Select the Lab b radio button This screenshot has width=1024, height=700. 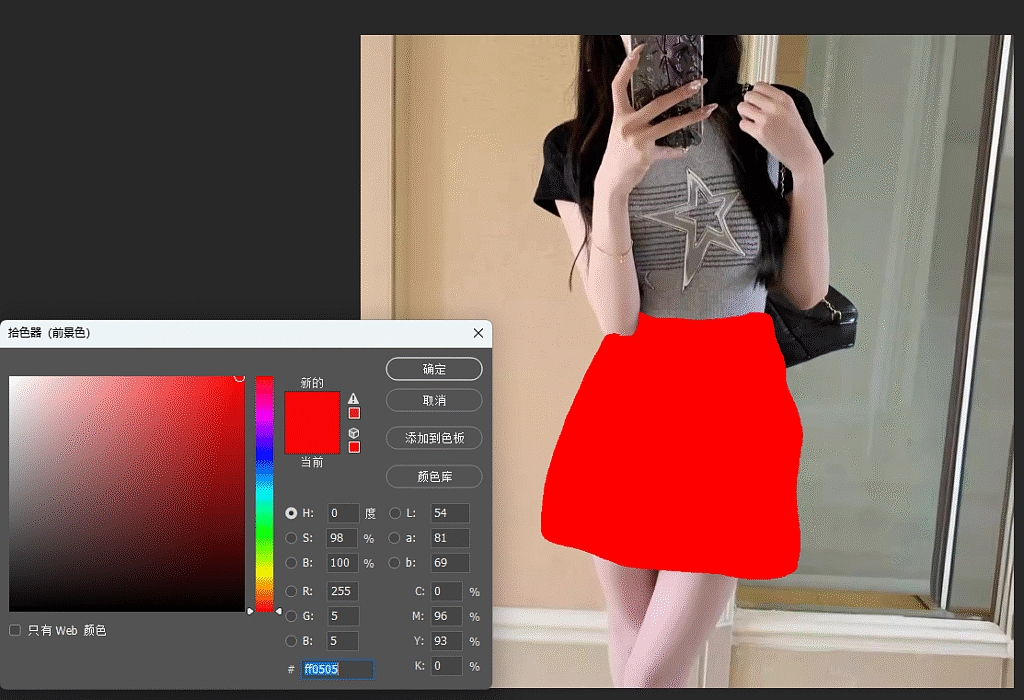pyautogui.click(x=394, y=563)
